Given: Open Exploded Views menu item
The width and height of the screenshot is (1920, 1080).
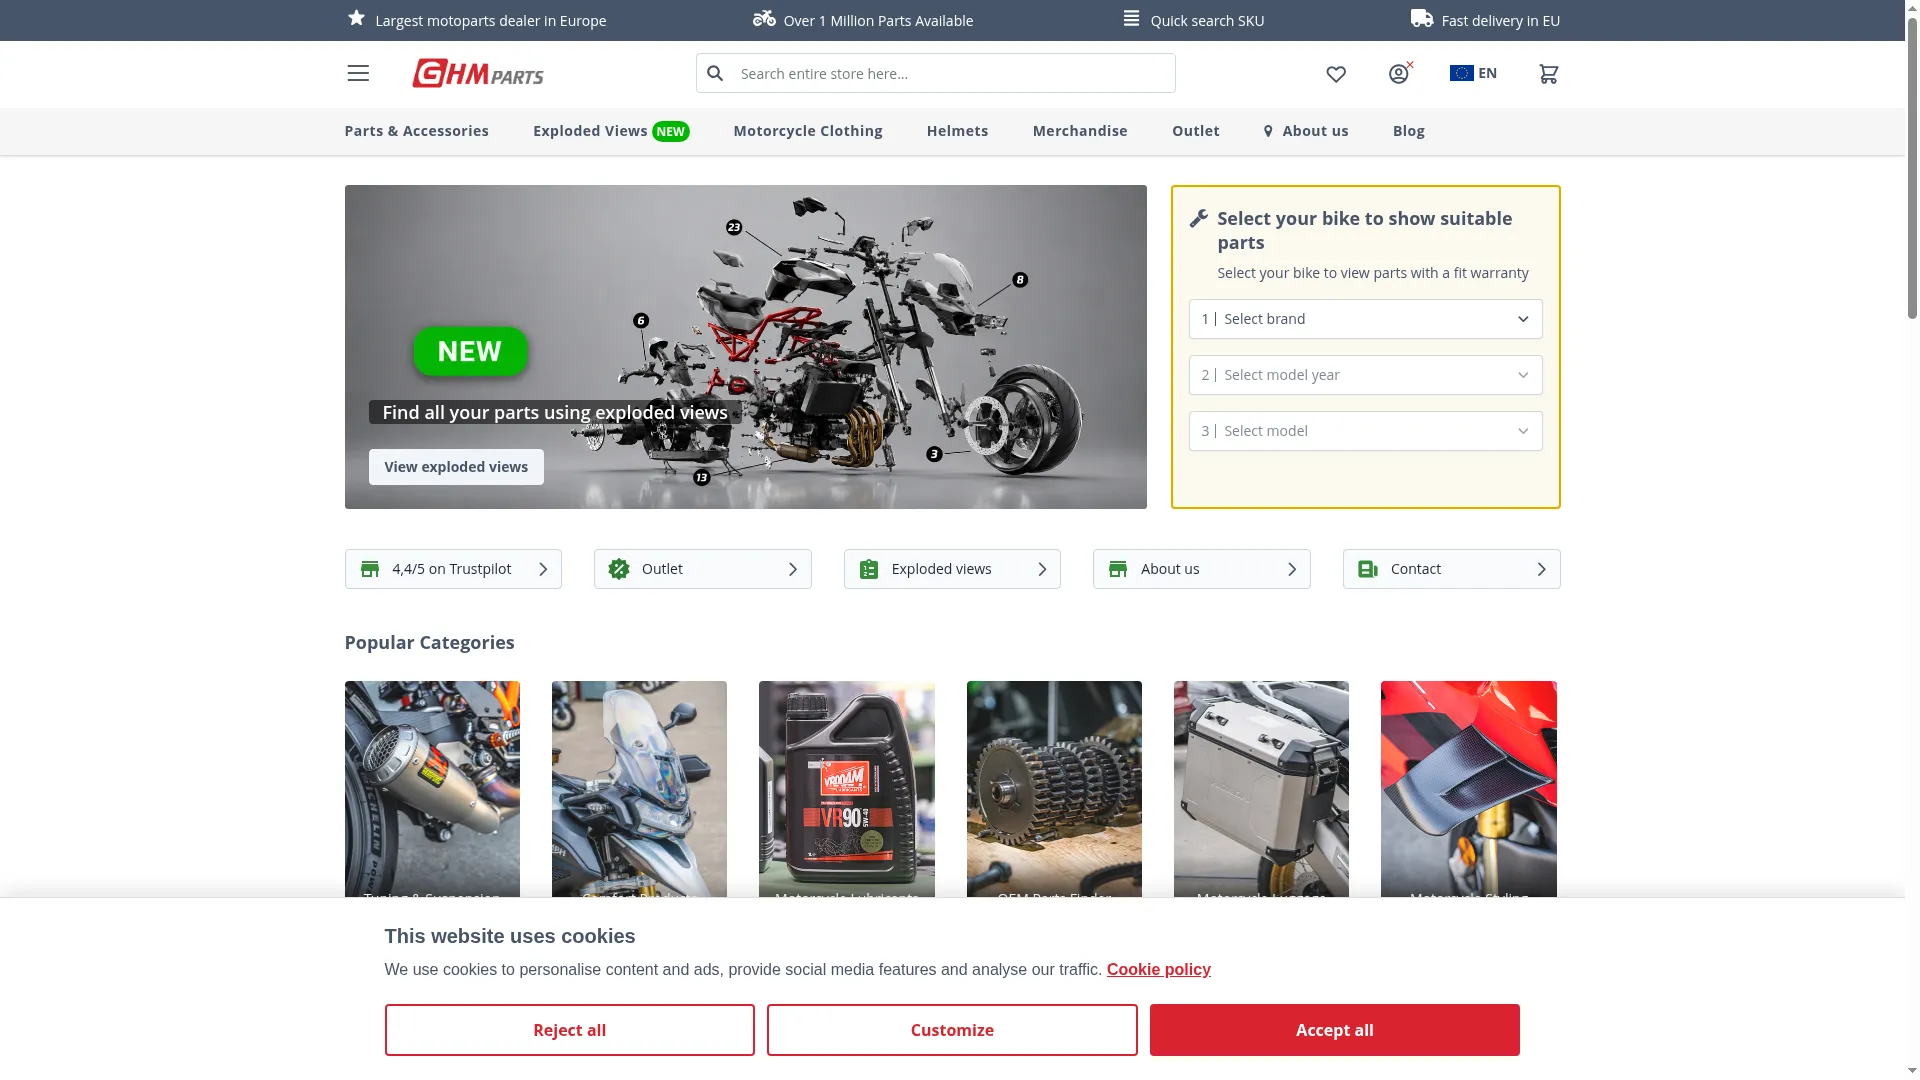Looking at the screenshot, I should (x=590, y=131).
